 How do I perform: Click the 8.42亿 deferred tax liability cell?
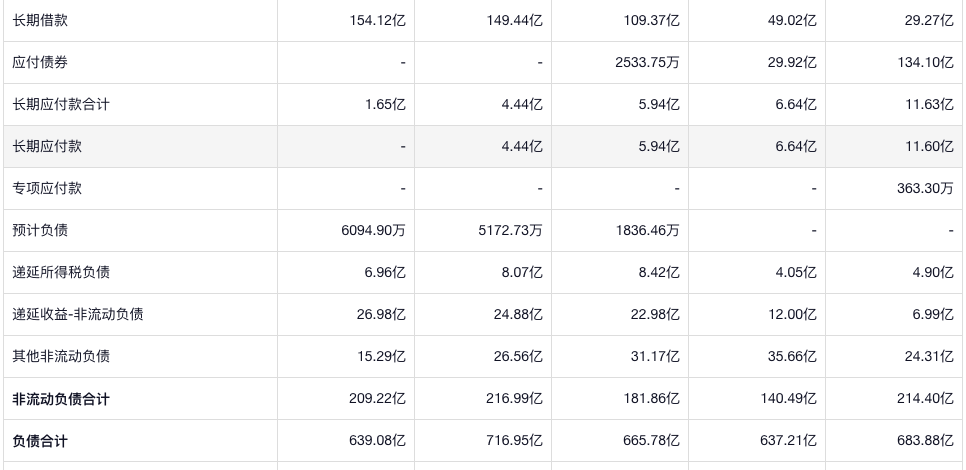pos(658,272)
